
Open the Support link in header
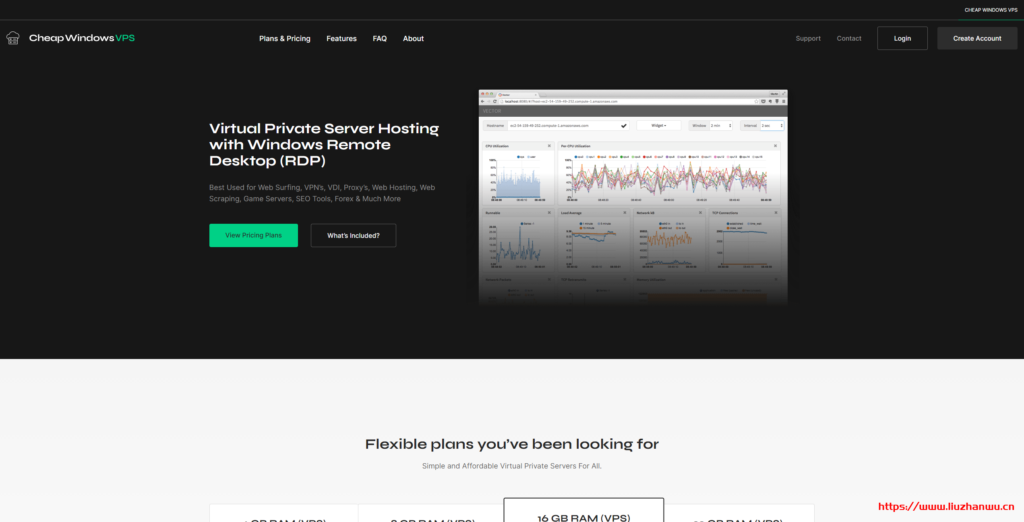click(x=808, y=39)
